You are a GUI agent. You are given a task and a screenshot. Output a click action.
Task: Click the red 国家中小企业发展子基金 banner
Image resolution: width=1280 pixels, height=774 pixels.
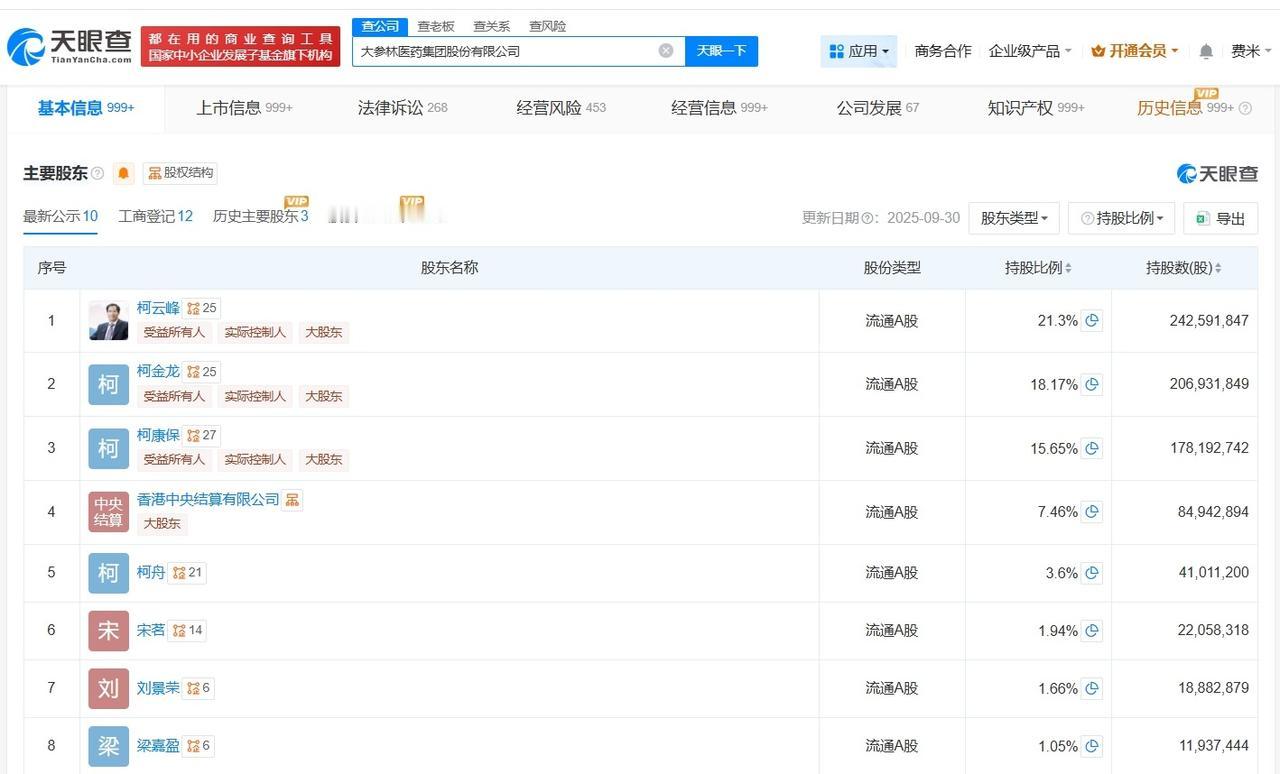pyautogui.click(x=240, y=46)
